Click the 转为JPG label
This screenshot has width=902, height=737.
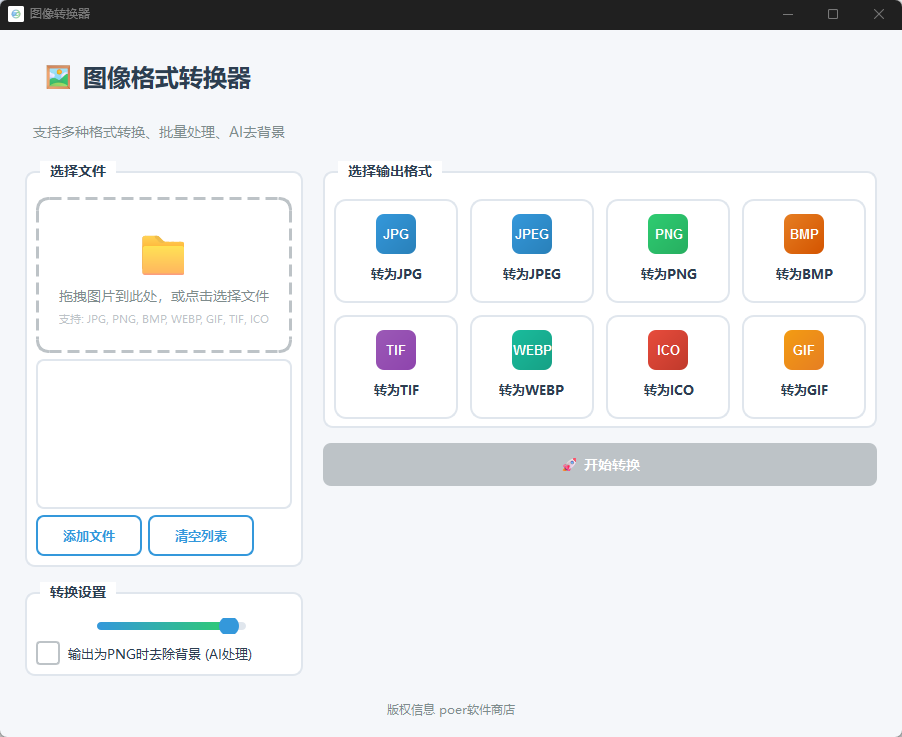click(396, 274)
